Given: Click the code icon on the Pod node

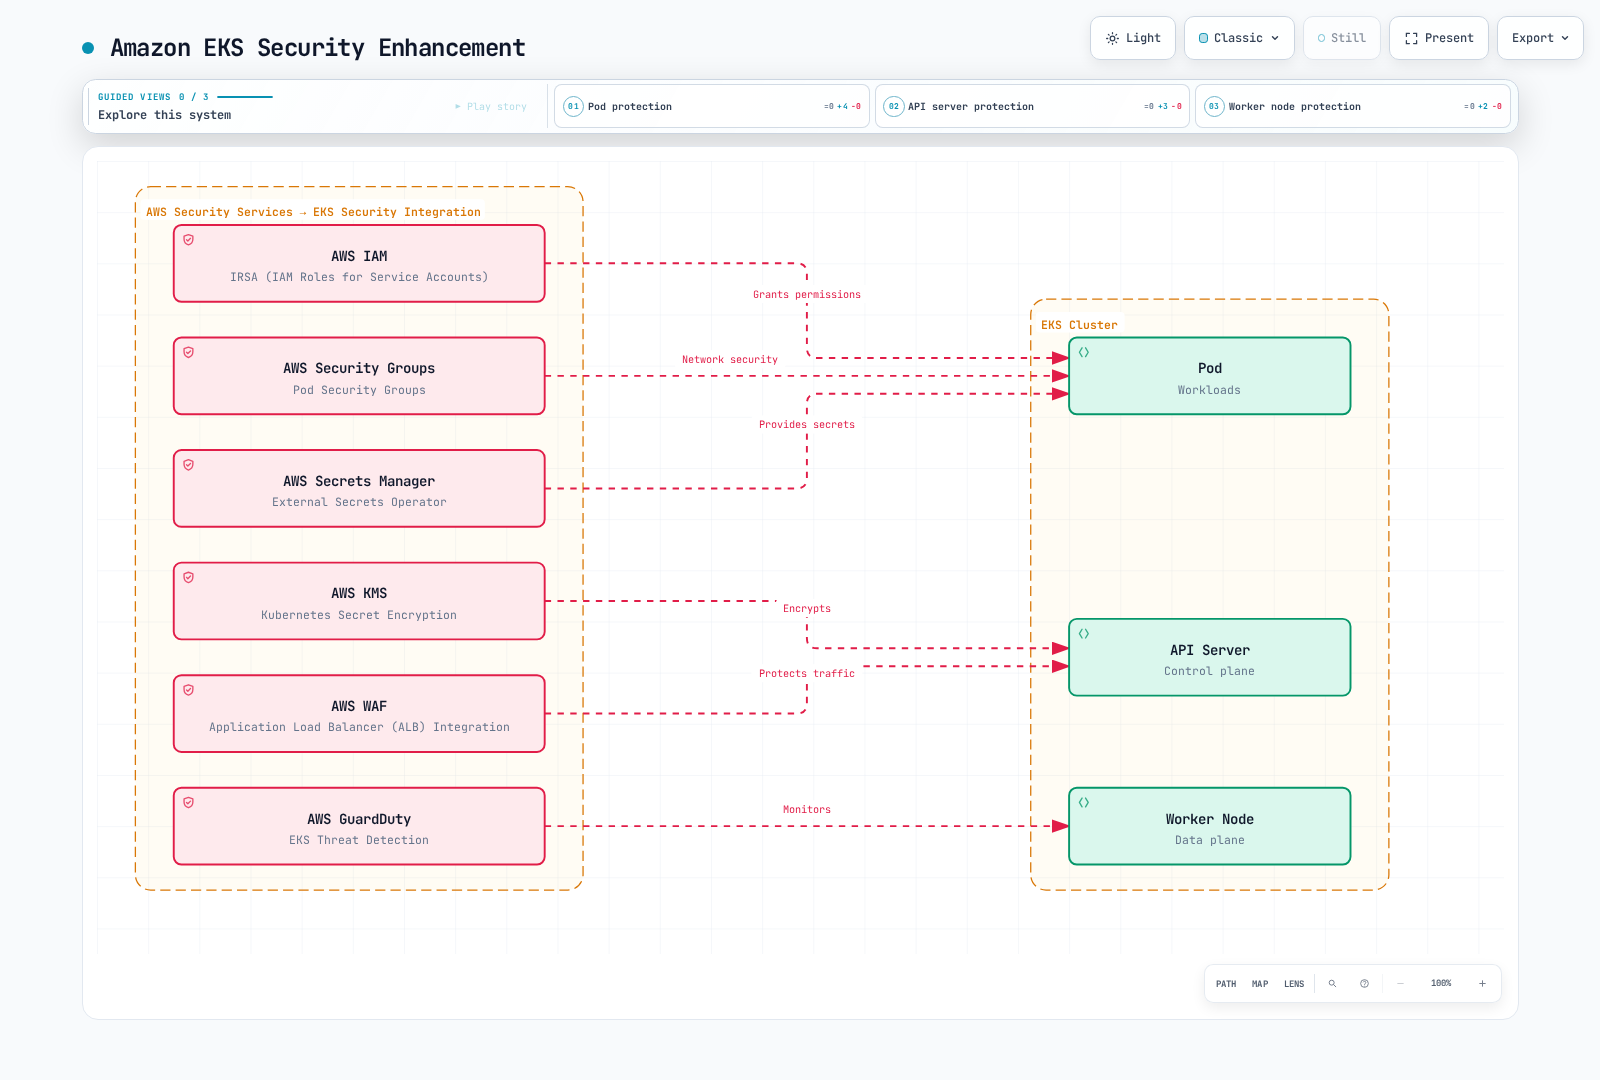Looking at the screenshot, I should pos(1084,352).
